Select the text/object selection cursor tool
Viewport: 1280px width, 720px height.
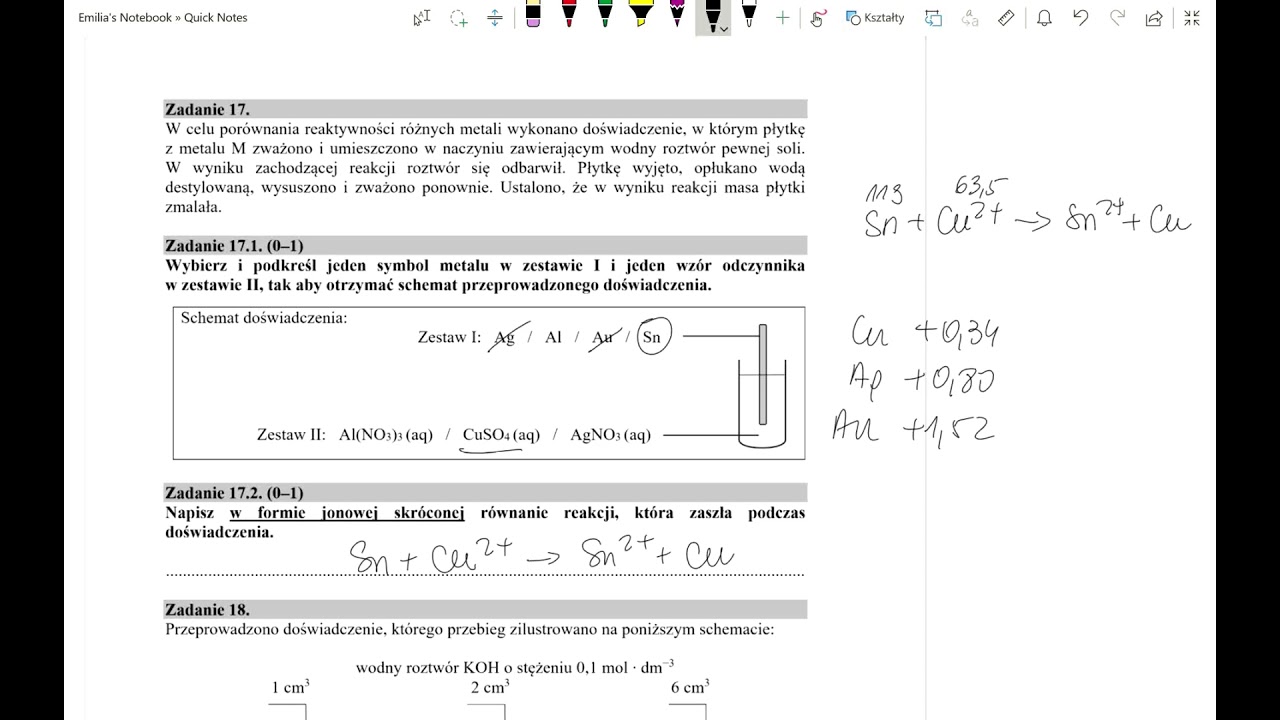coord(422,18)
